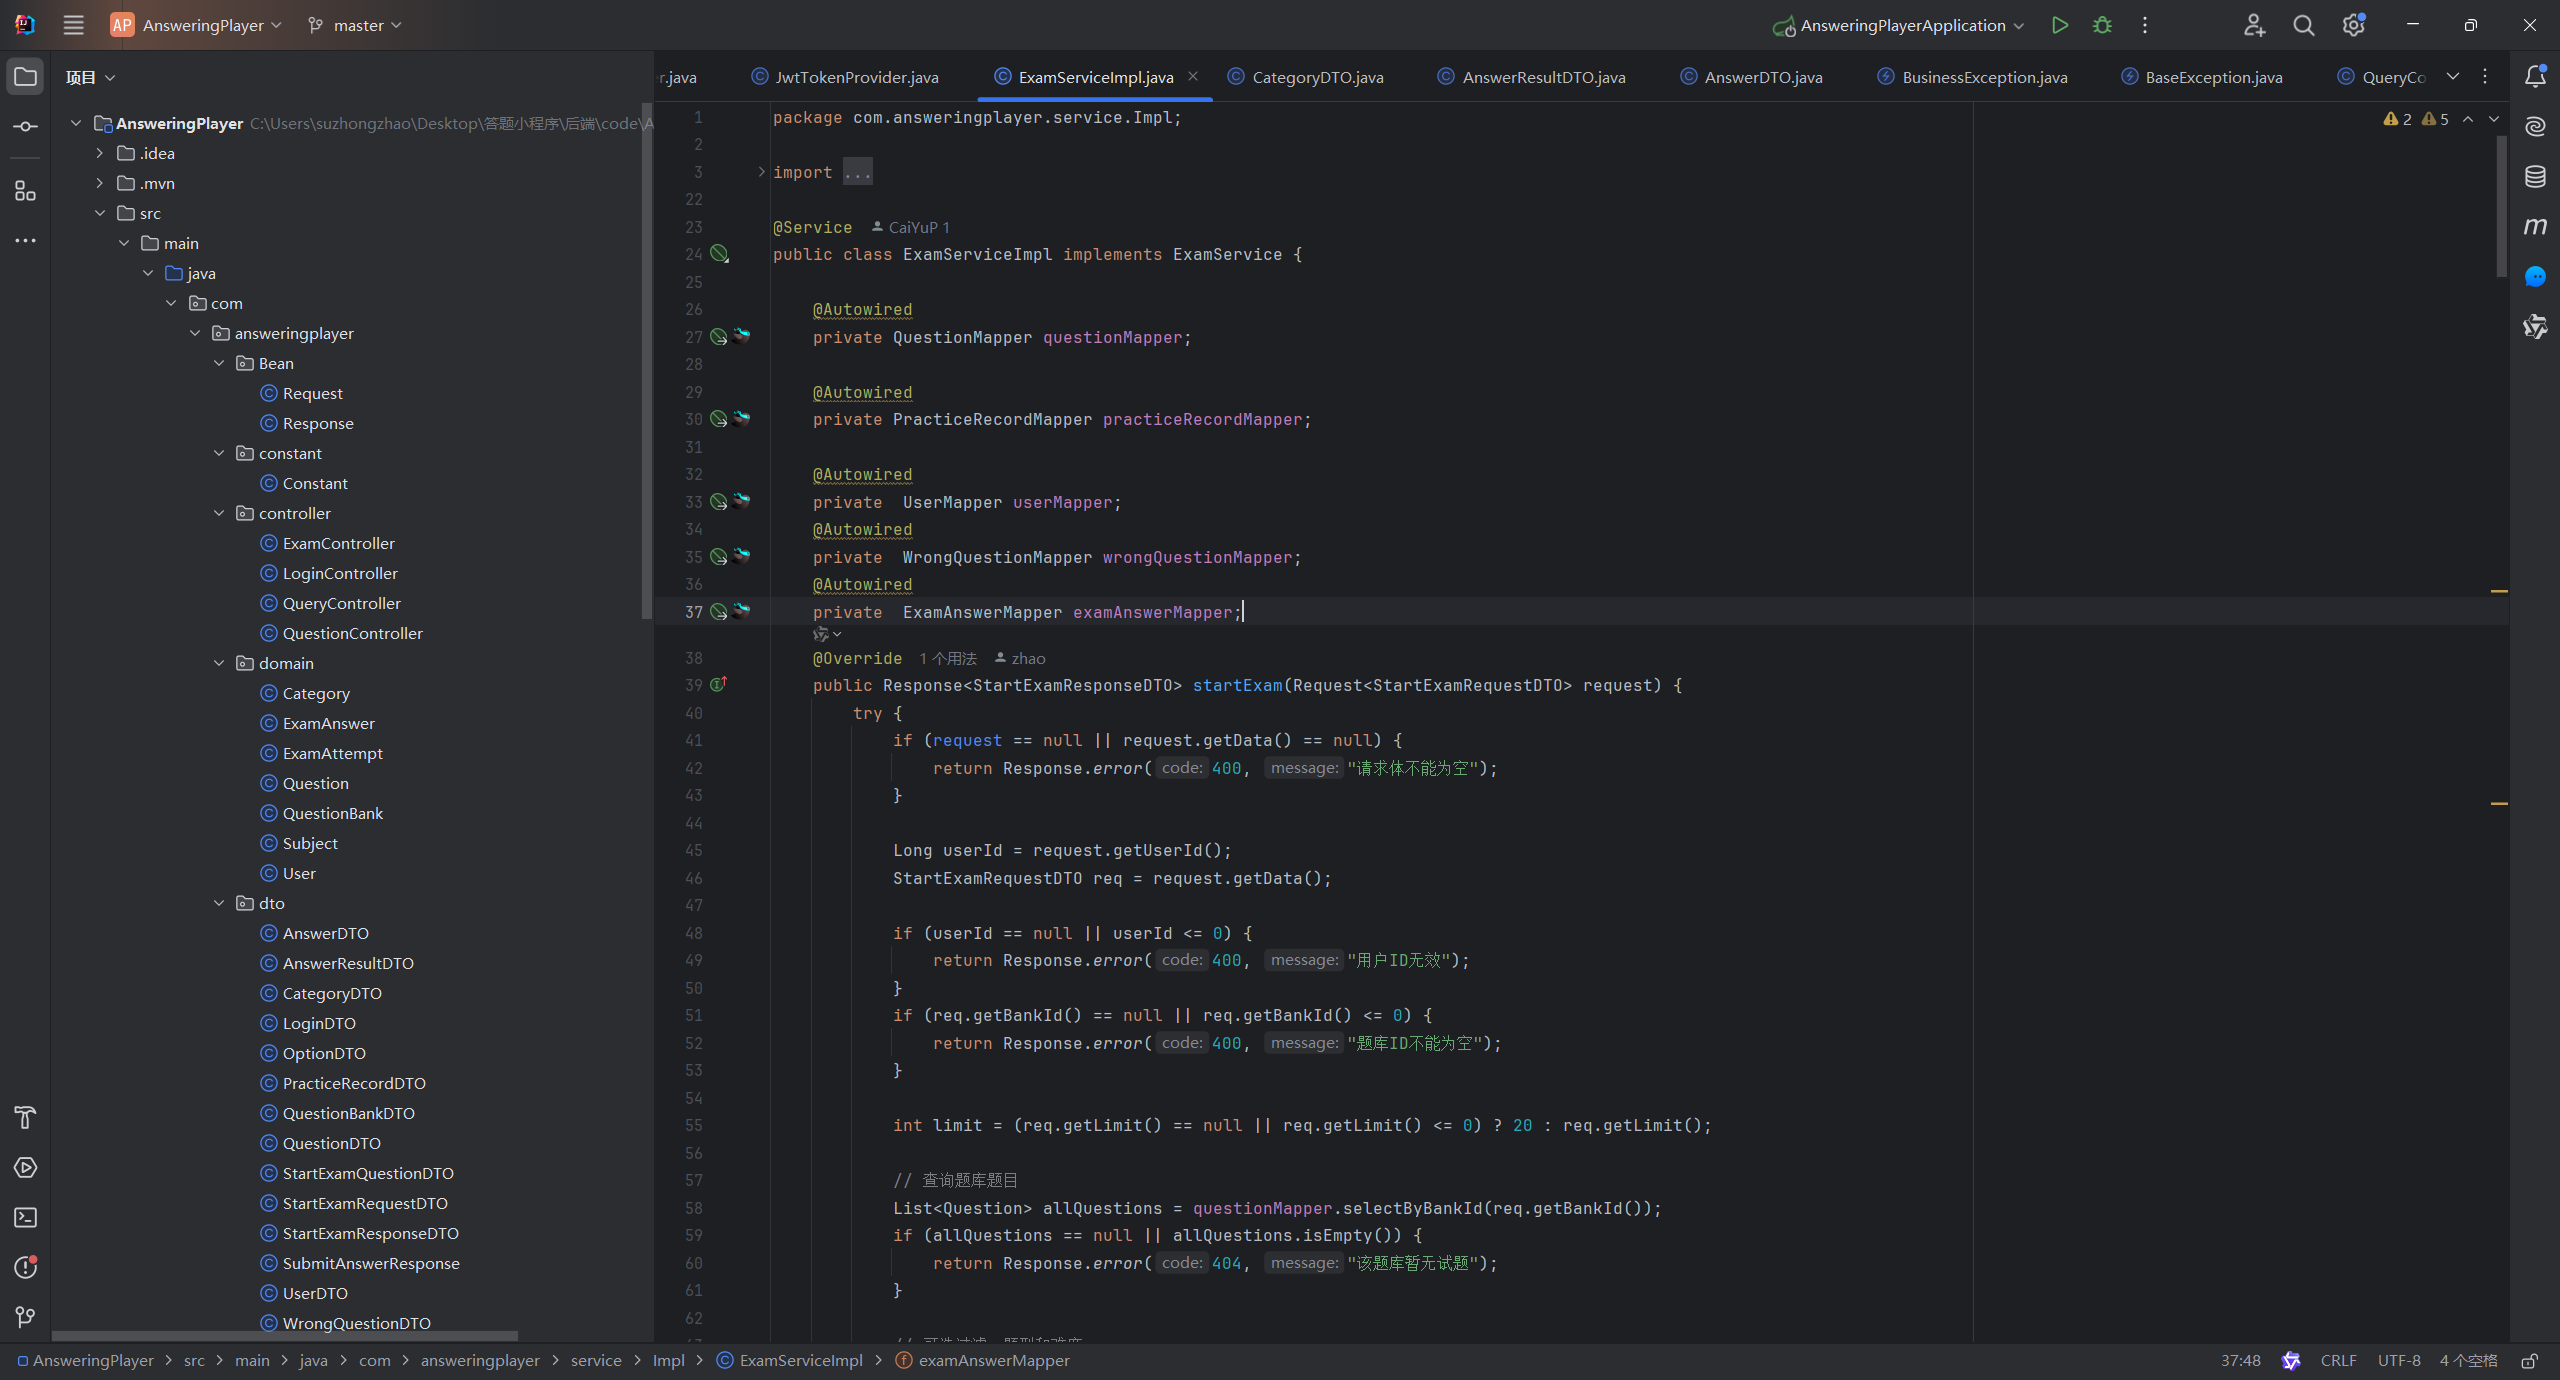Switch to the CategoryDTO.java tab
Image resolution: width=2560 pixels, height=1380 pixels.
pos(1317,77)
